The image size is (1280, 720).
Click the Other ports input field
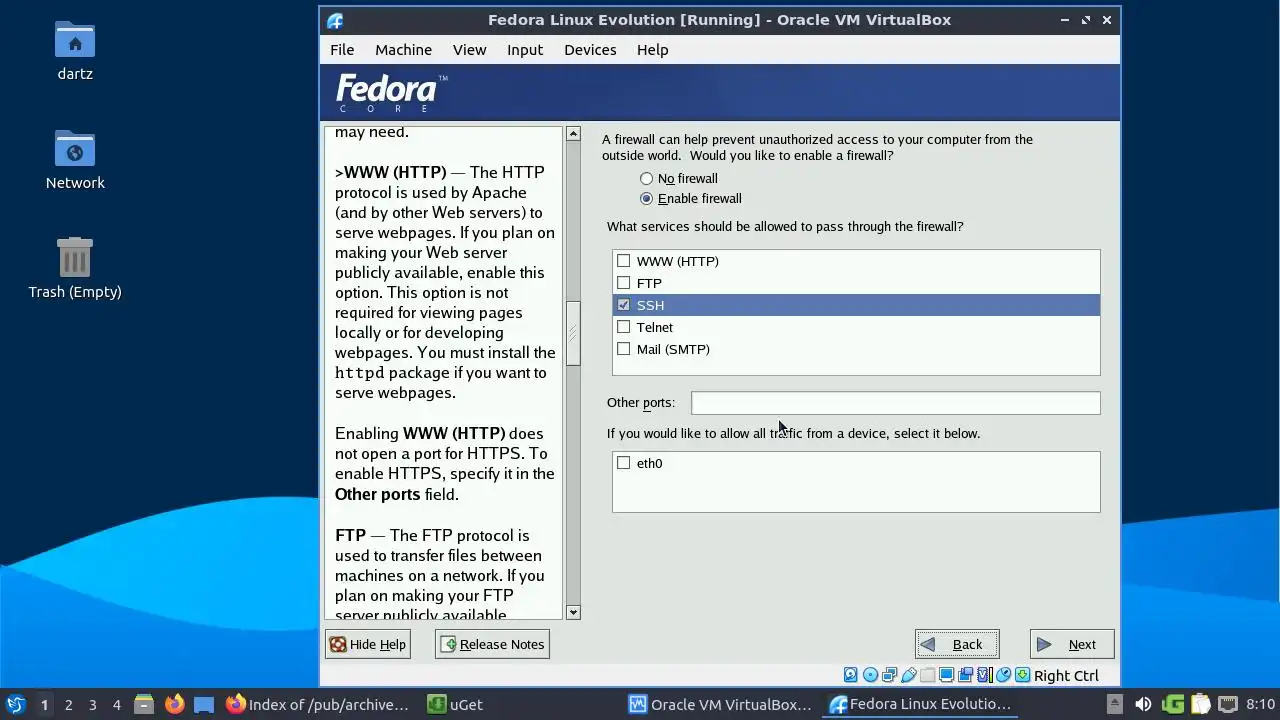895,402
